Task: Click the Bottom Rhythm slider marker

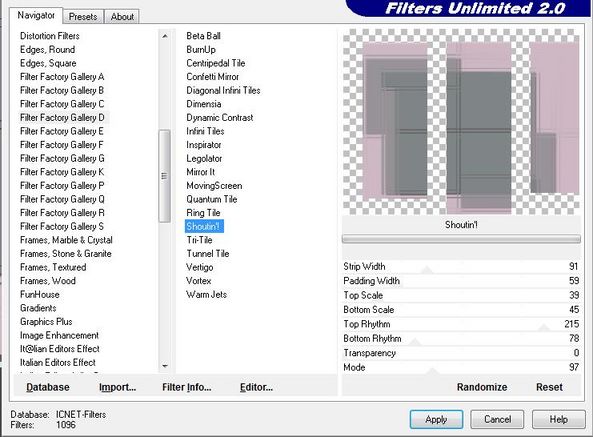Action: click(415, 342)
